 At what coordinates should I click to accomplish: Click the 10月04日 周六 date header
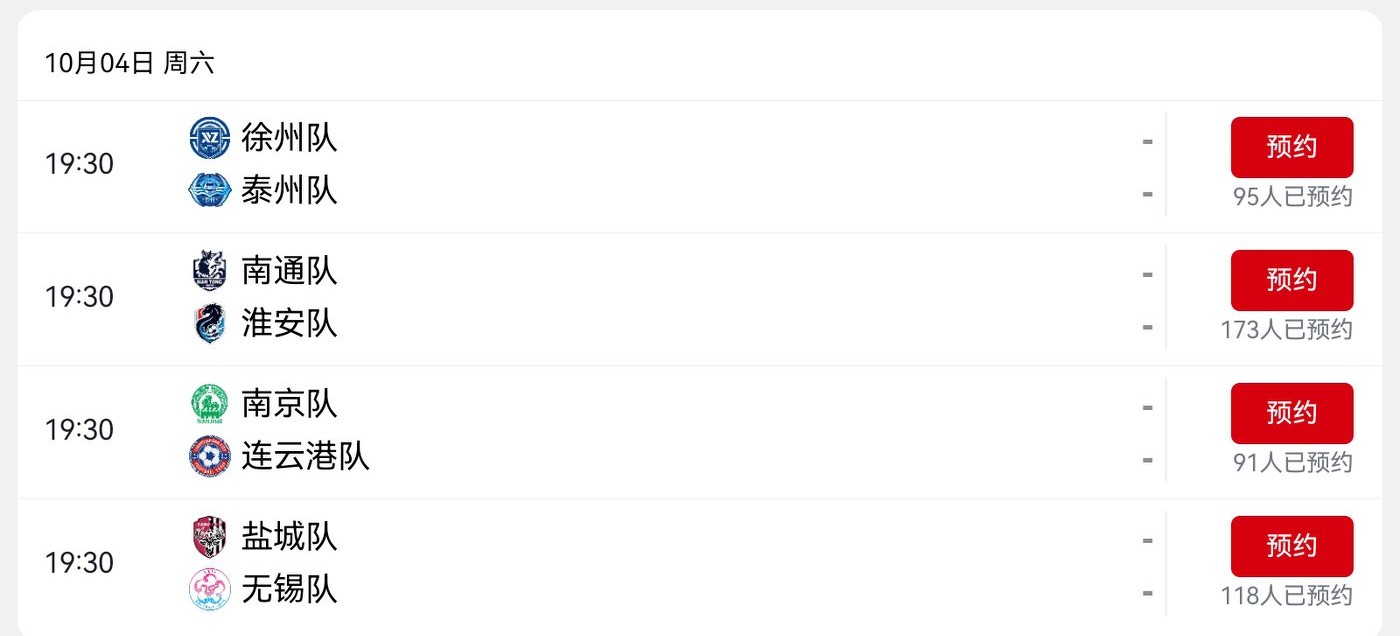[130, 64]
